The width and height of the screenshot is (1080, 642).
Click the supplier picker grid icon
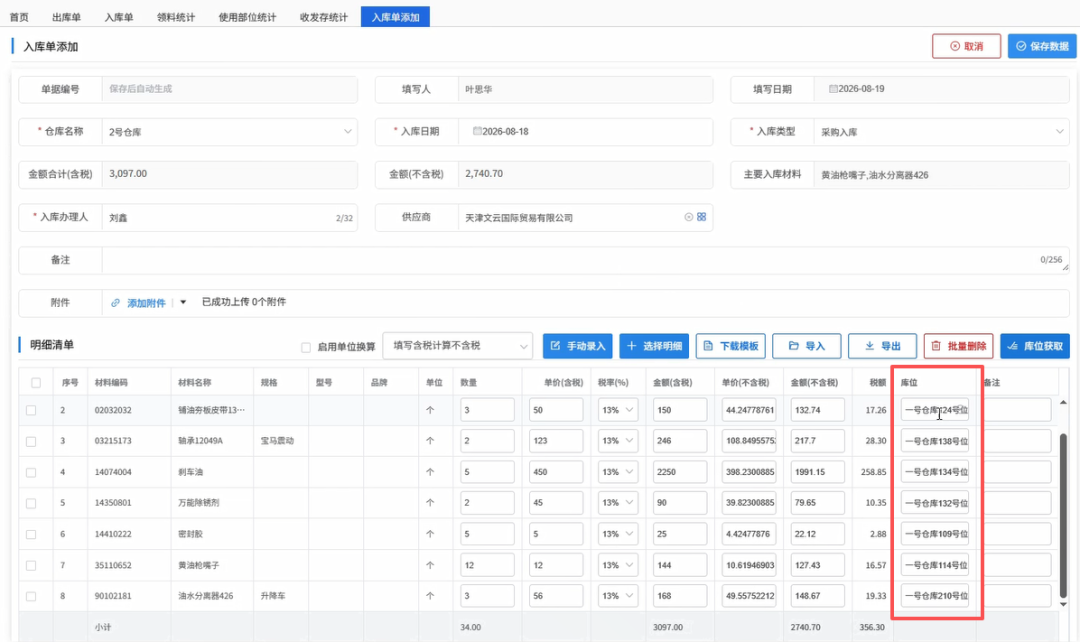(701, 217)
